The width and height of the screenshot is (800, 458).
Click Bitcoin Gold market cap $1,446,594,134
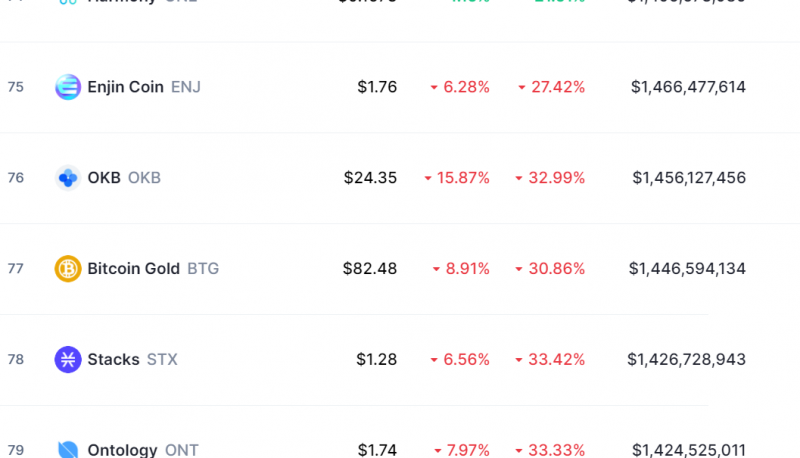(x=687, y=268)
